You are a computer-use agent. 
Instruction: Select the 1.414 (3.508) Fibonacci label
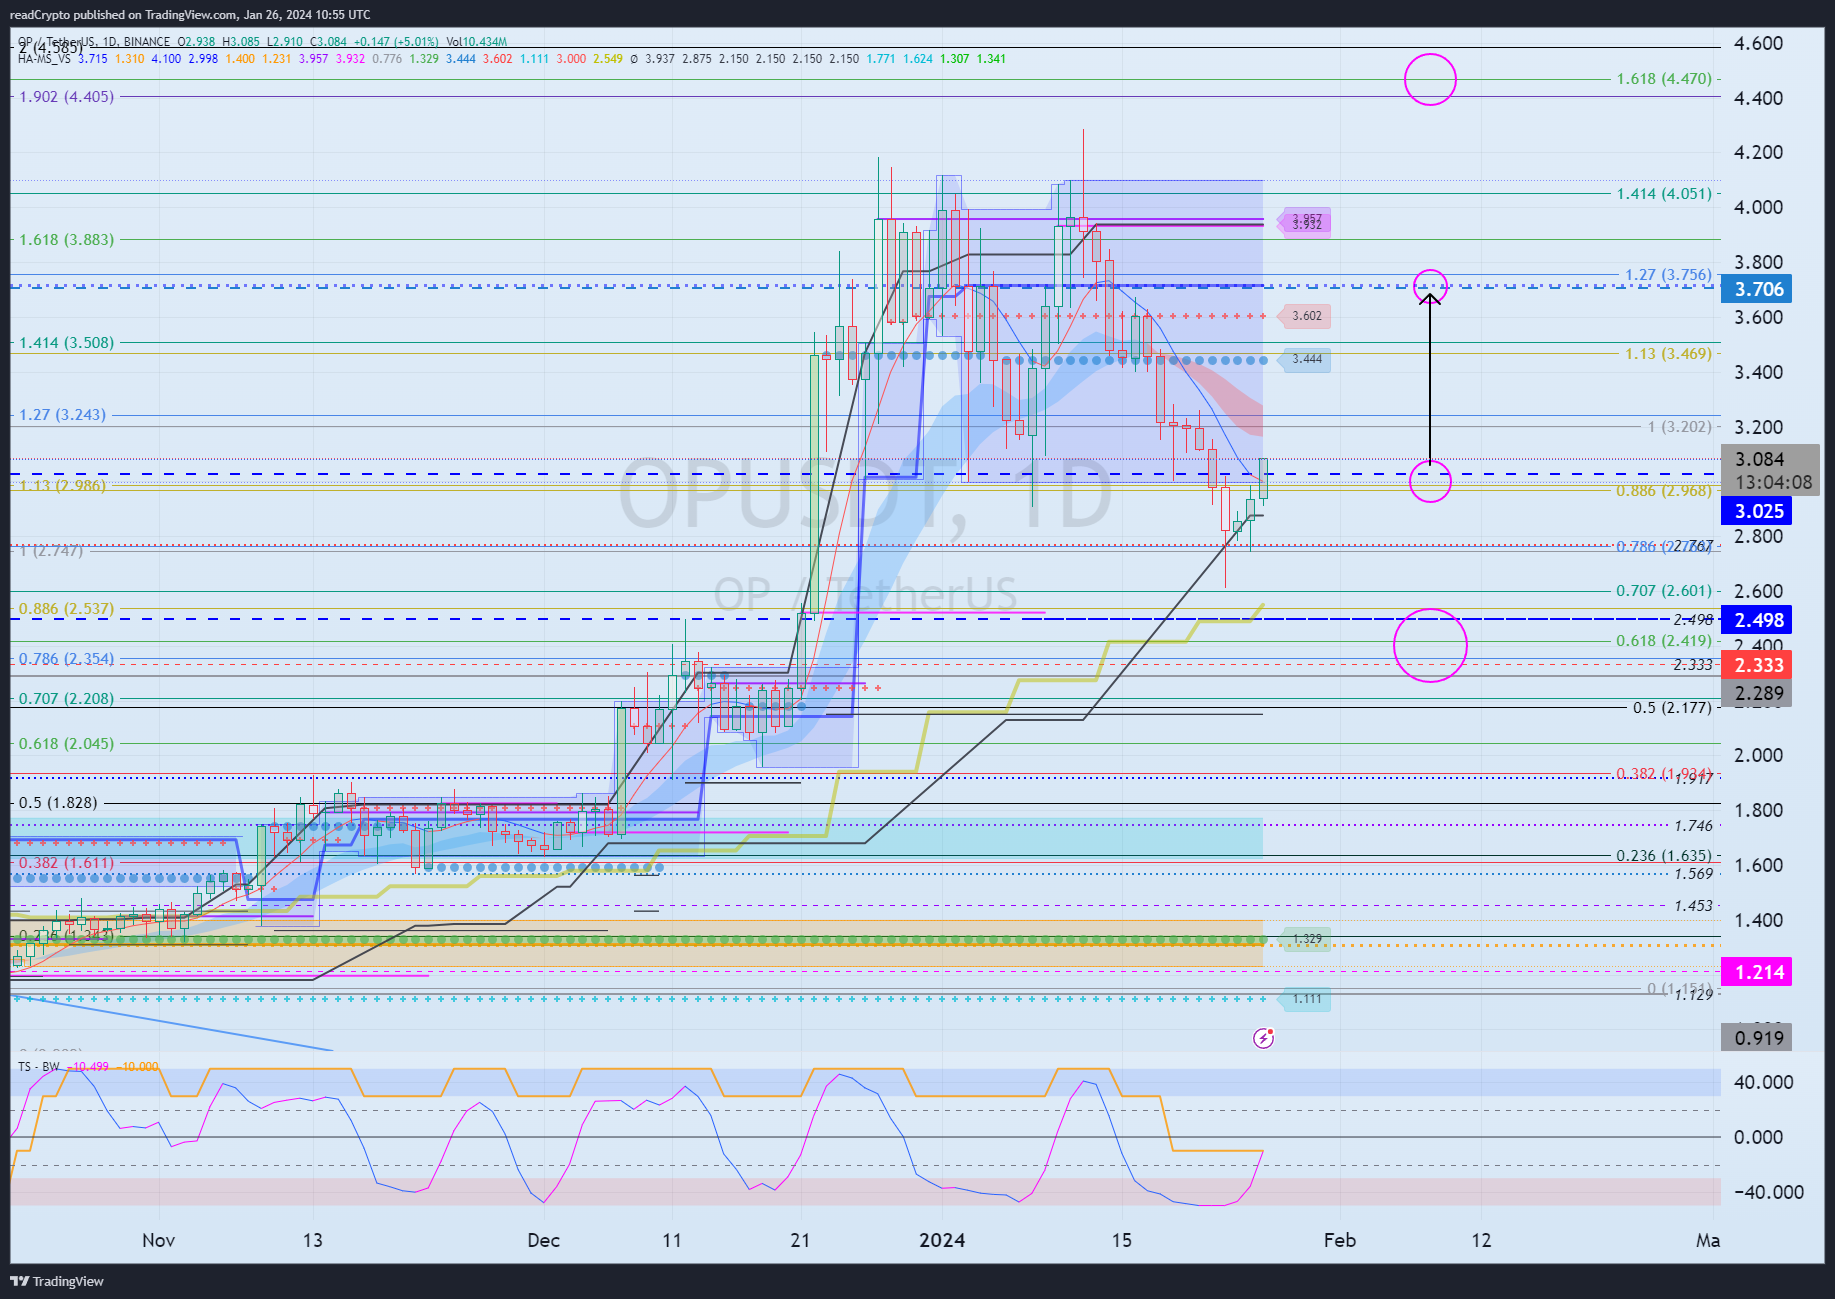coord(67,343)
